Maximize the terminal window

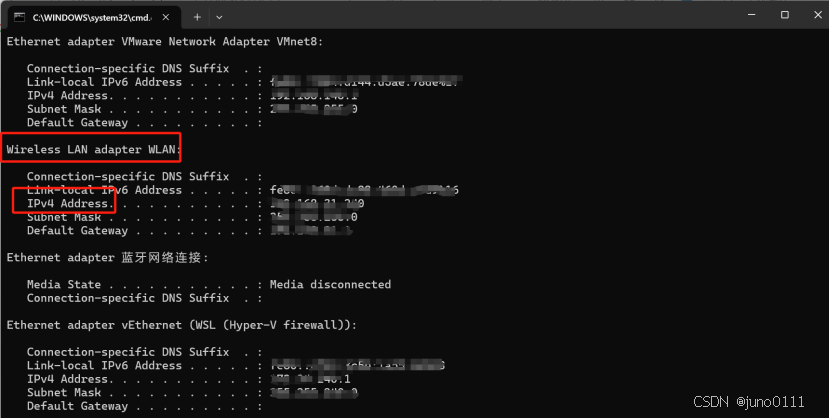point(785,15)
